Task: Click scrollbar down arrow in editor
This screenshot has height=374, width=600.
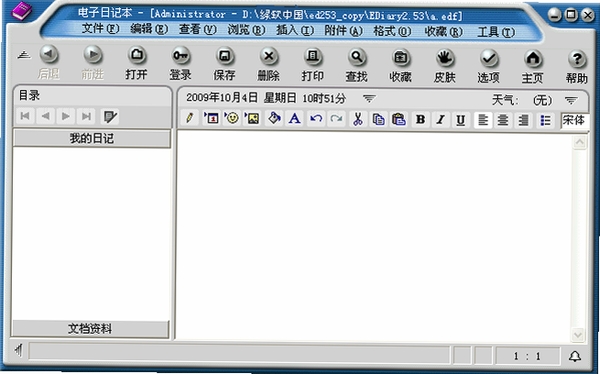Action: coord(578,335)
